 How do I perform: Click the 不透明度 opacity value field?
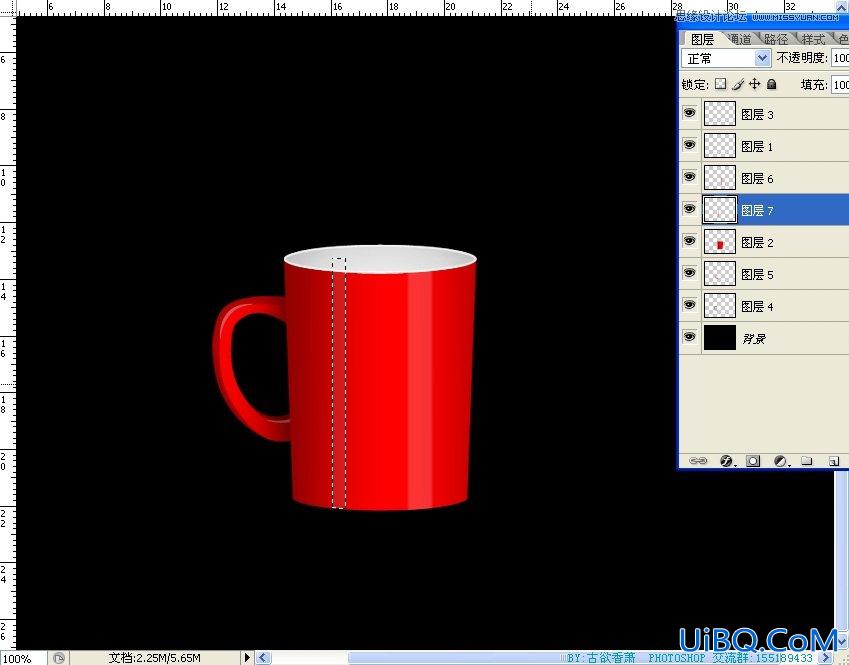click(840, 58)
